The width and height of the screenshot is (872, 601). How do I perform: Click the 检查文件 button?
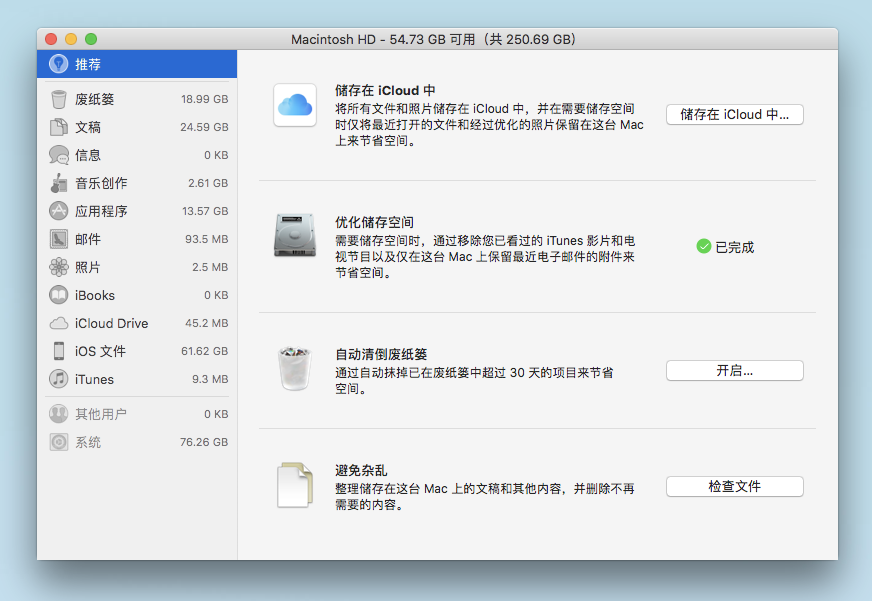pyautogui.click(x=735, y=486)
